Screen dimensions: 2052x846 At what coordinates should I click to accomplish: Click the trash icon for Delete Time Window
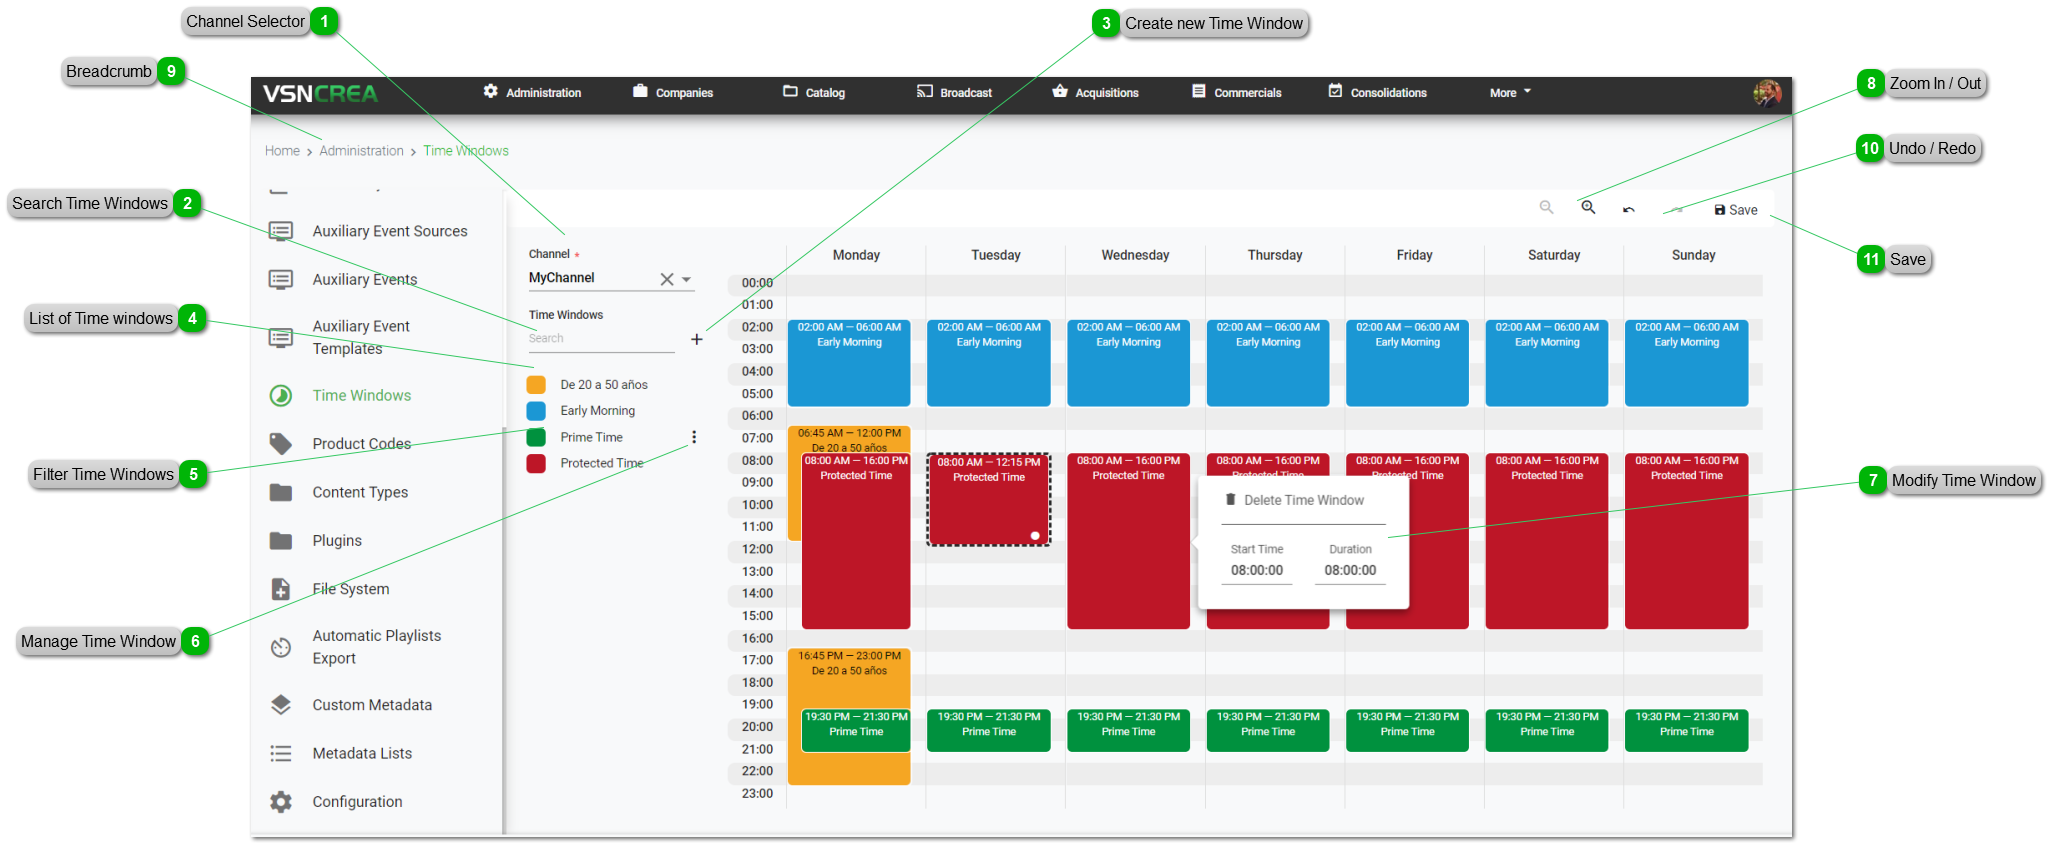(1231, 499)
